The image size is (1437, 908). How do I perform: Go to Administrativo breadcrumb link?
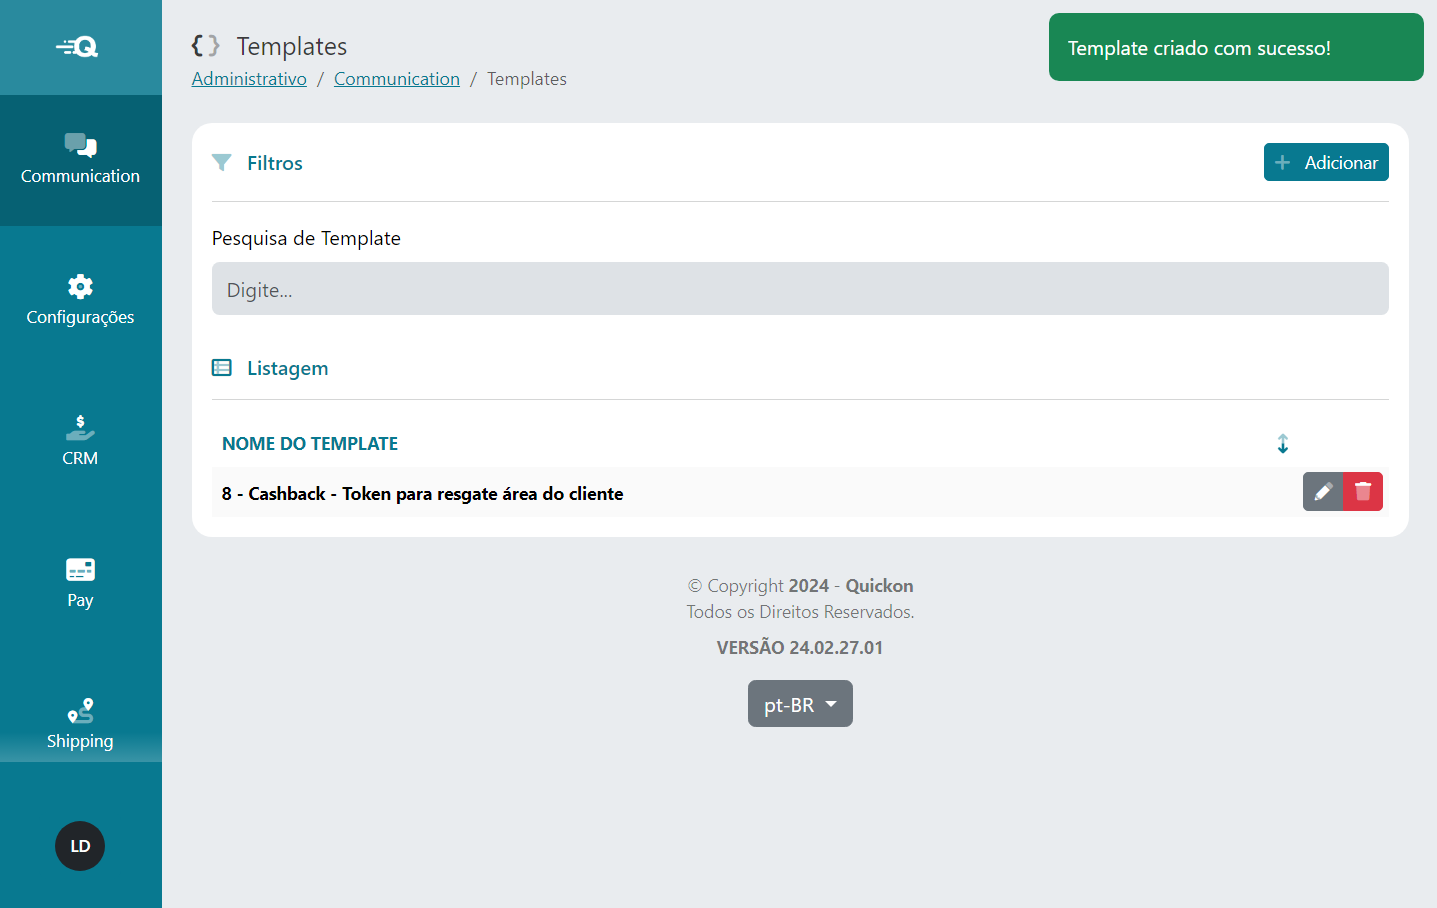249,79
